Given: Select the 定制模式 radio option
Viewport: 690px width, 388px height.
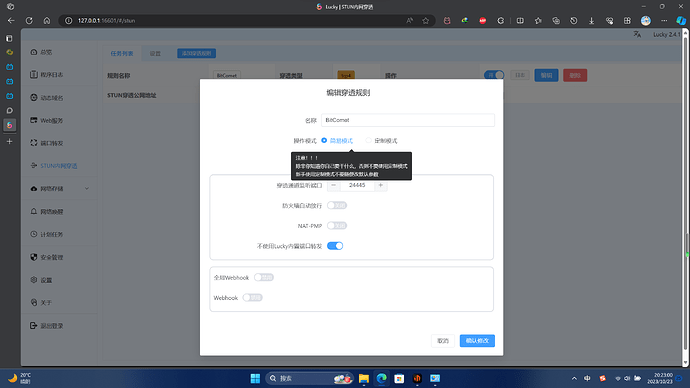Looking at the screenshot, I should 368,140.
